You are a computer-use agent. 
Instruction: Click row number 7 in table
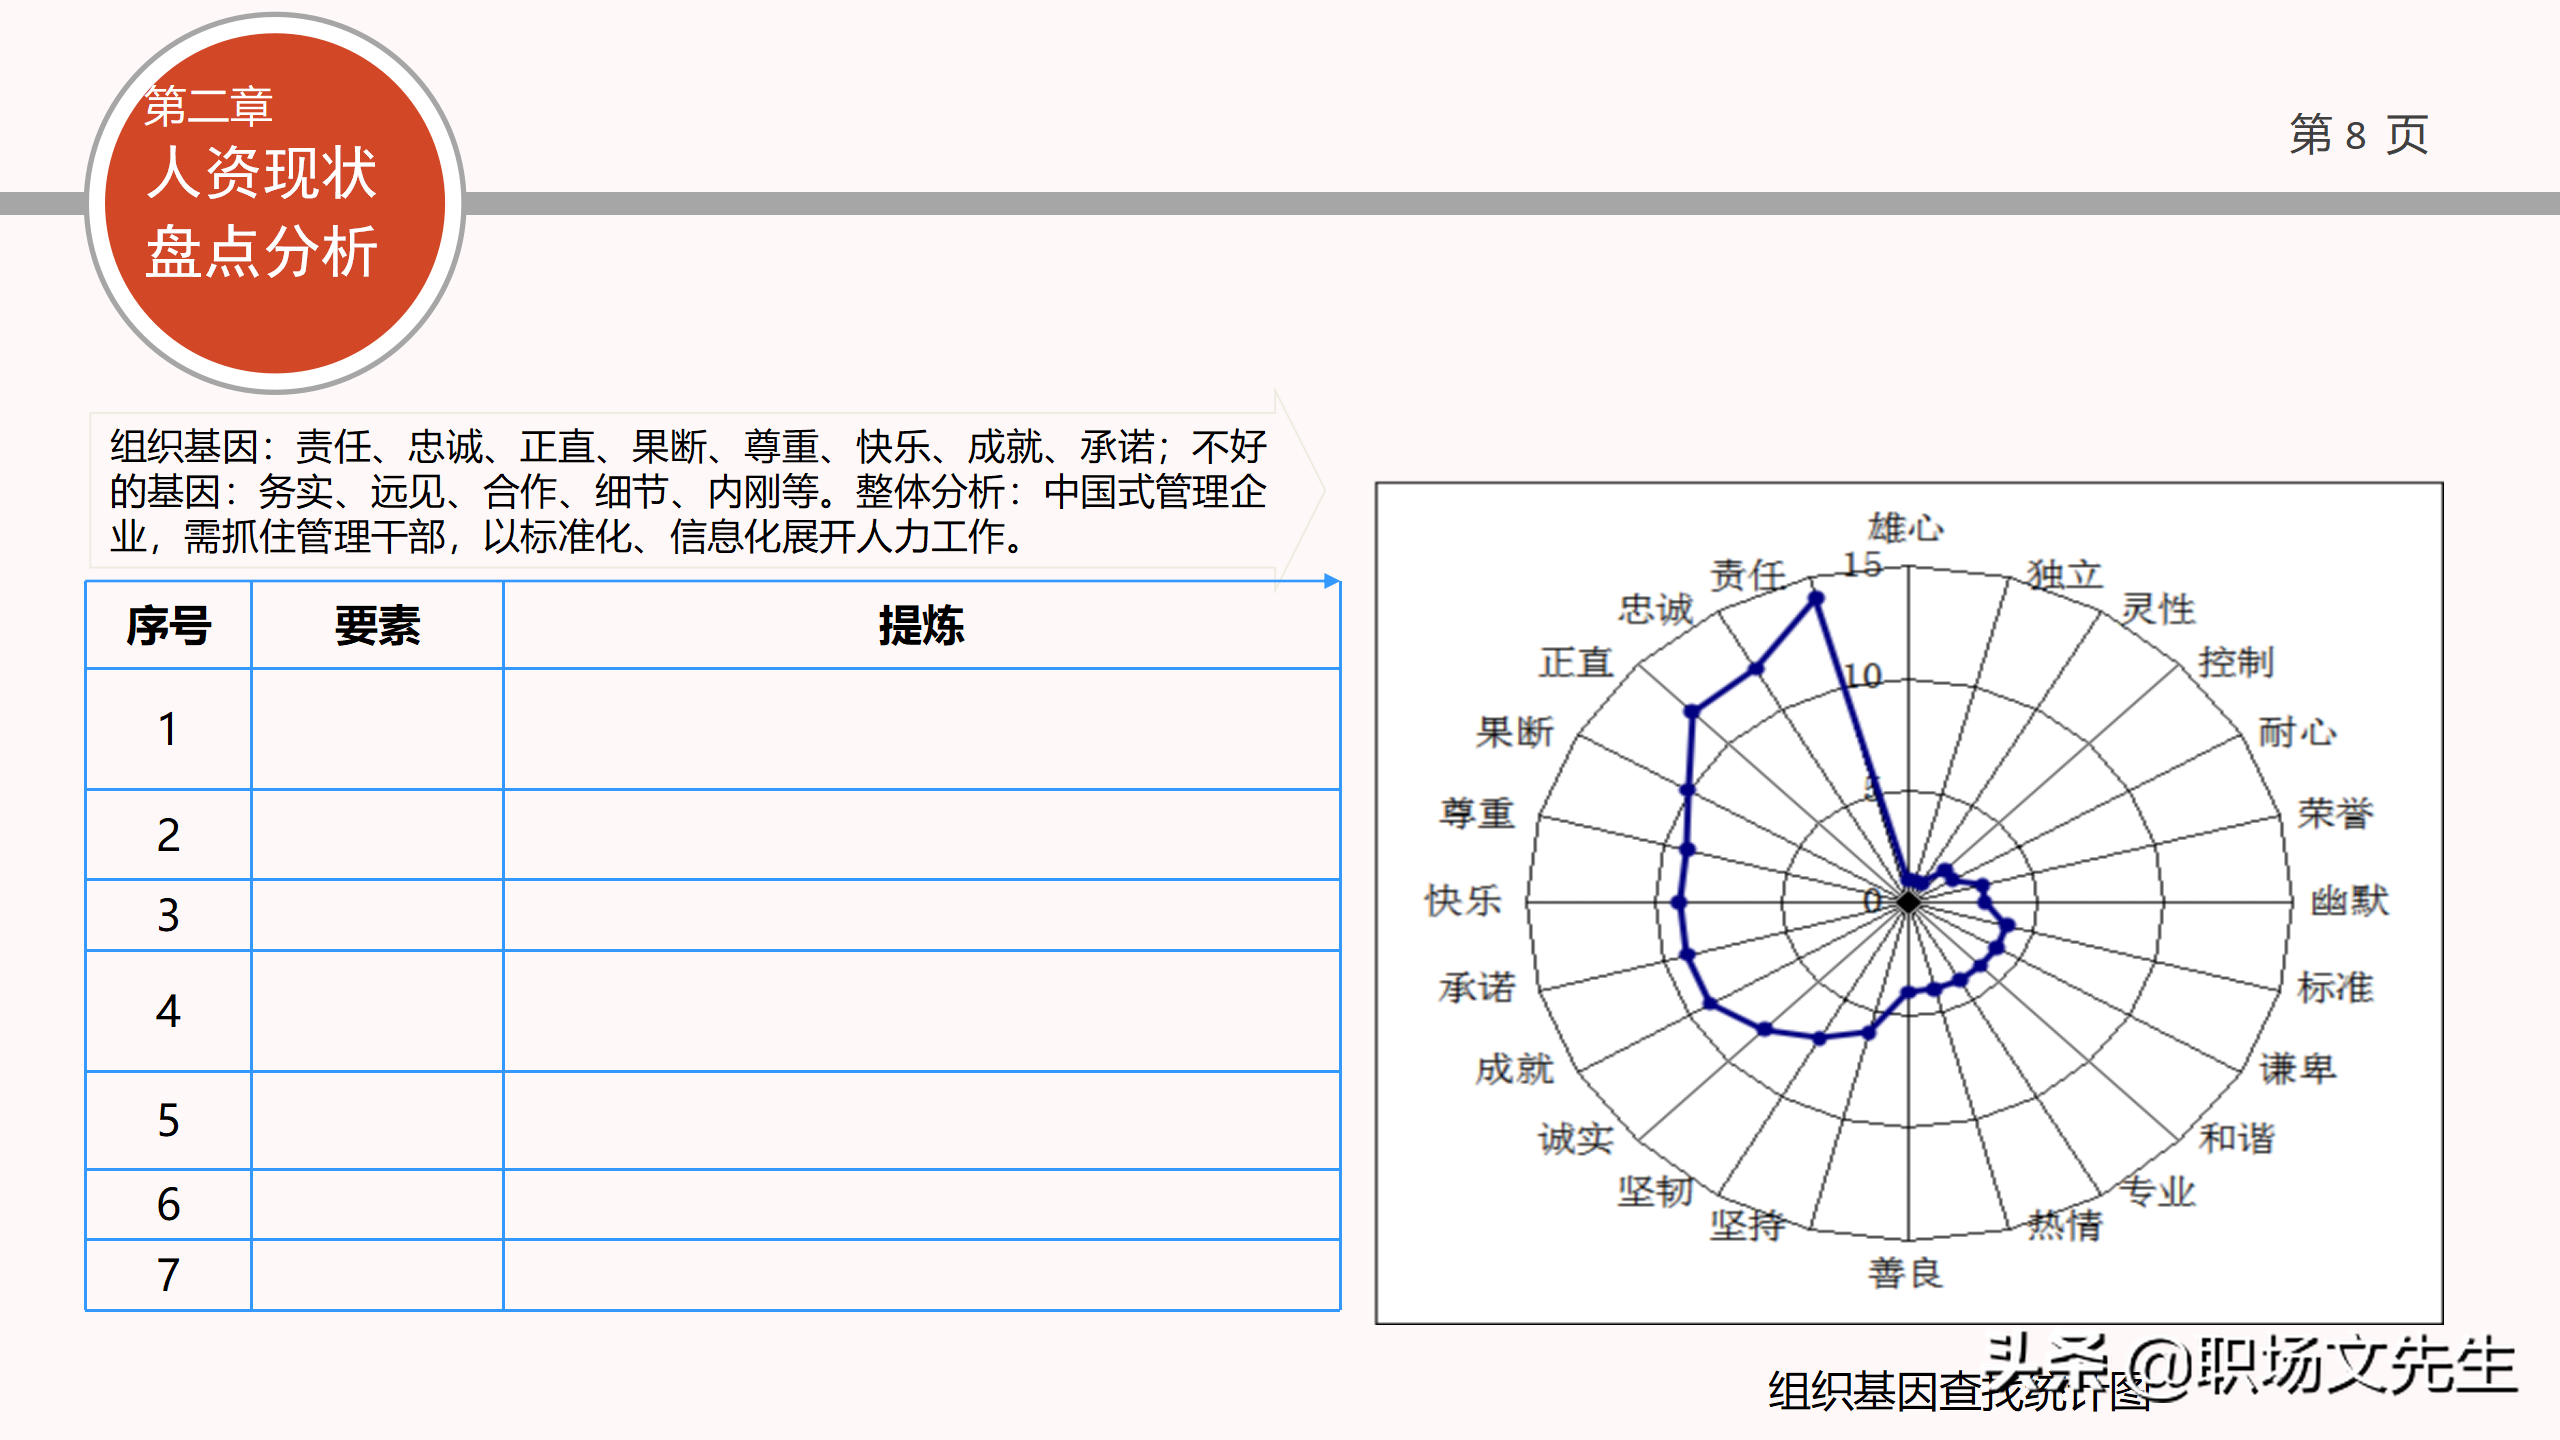click(x=168, y=1275)
